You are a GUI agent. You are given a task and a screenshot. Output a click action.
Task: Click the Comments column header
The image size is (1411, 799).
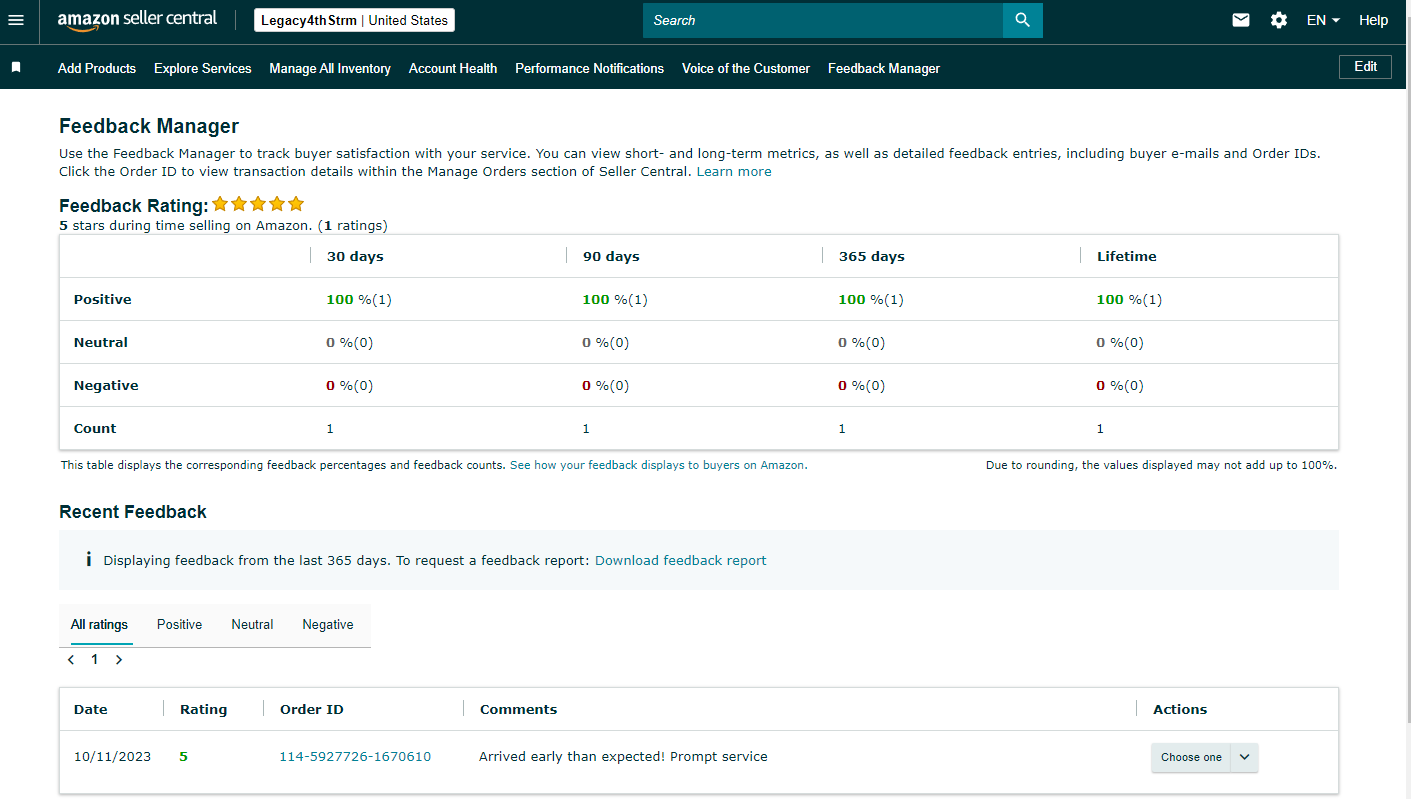pyautogui.click(x=519, y=709)
